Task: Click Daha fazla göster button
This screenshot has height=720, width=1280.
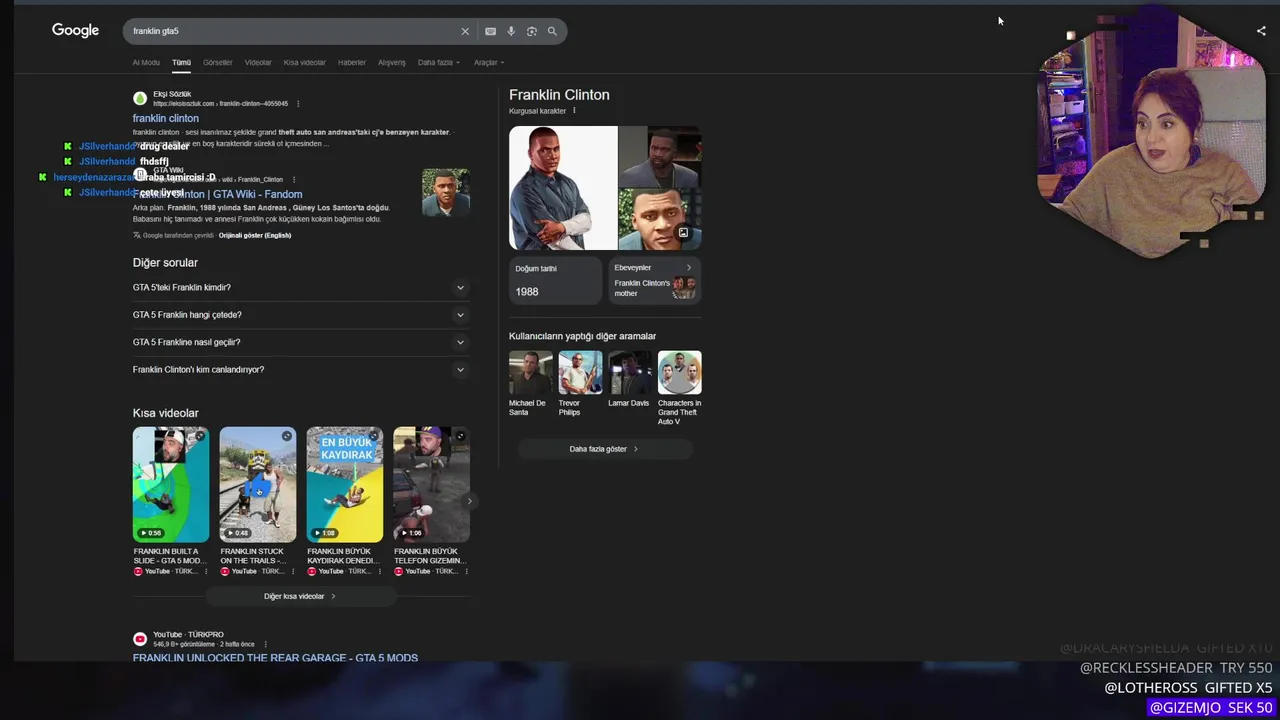Action: click(604, 449)
